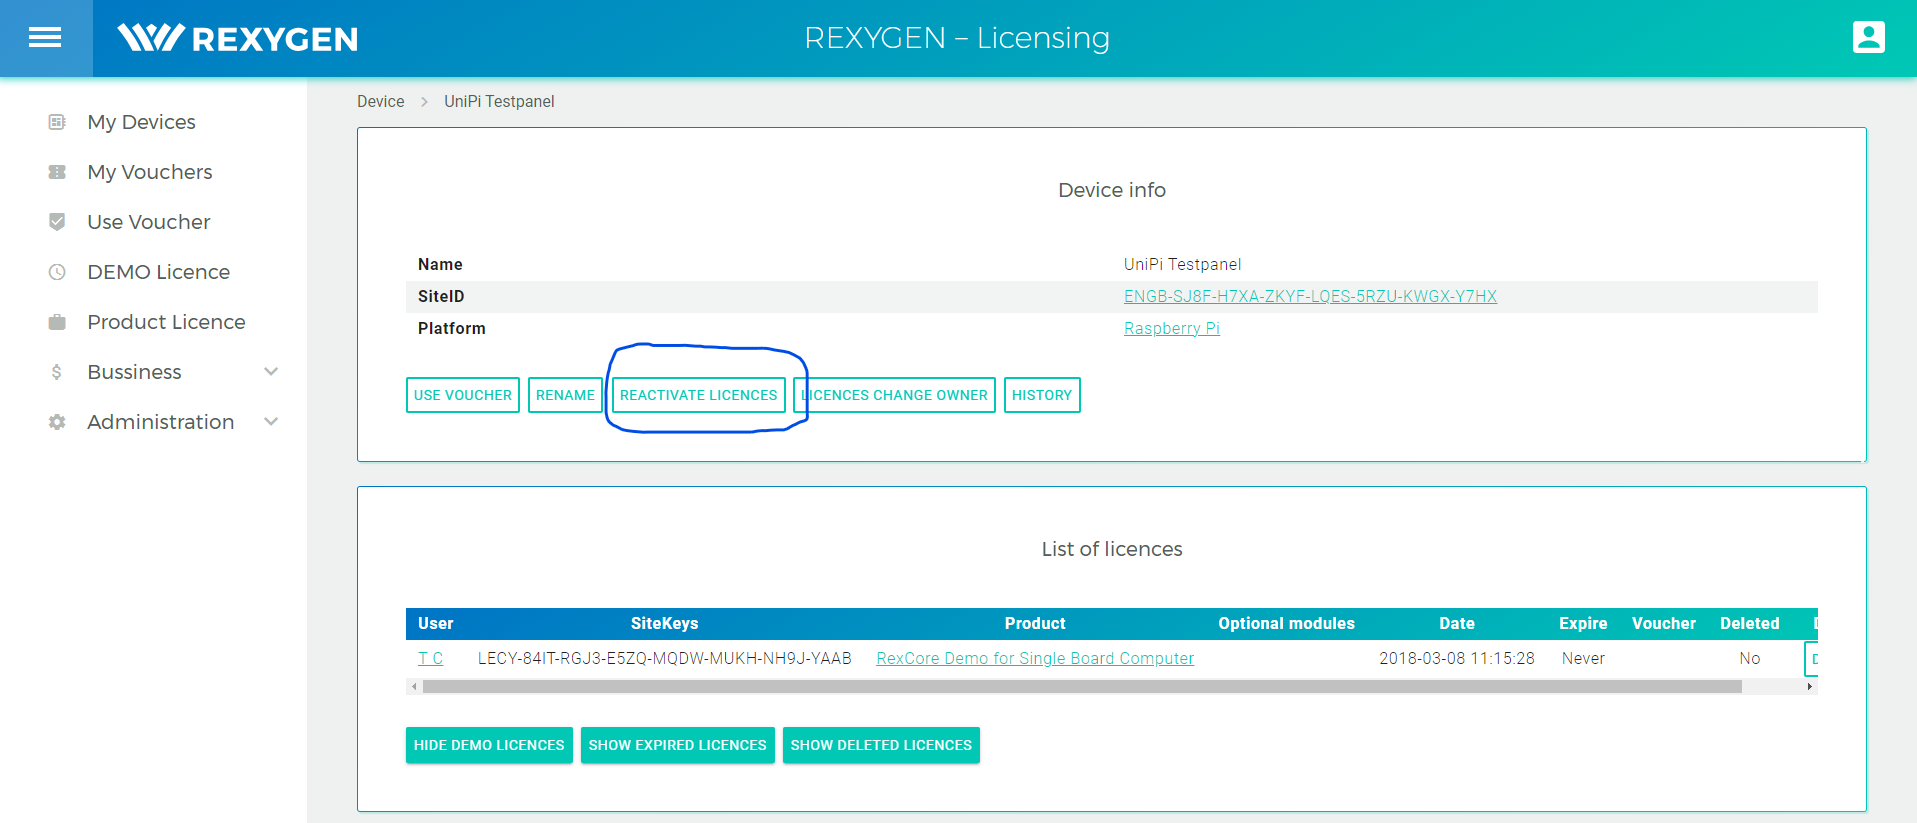The width and height of the screenshot is (1917, 823).
Task: Click the Bussiness dollar icon
Action: point(57,372)
